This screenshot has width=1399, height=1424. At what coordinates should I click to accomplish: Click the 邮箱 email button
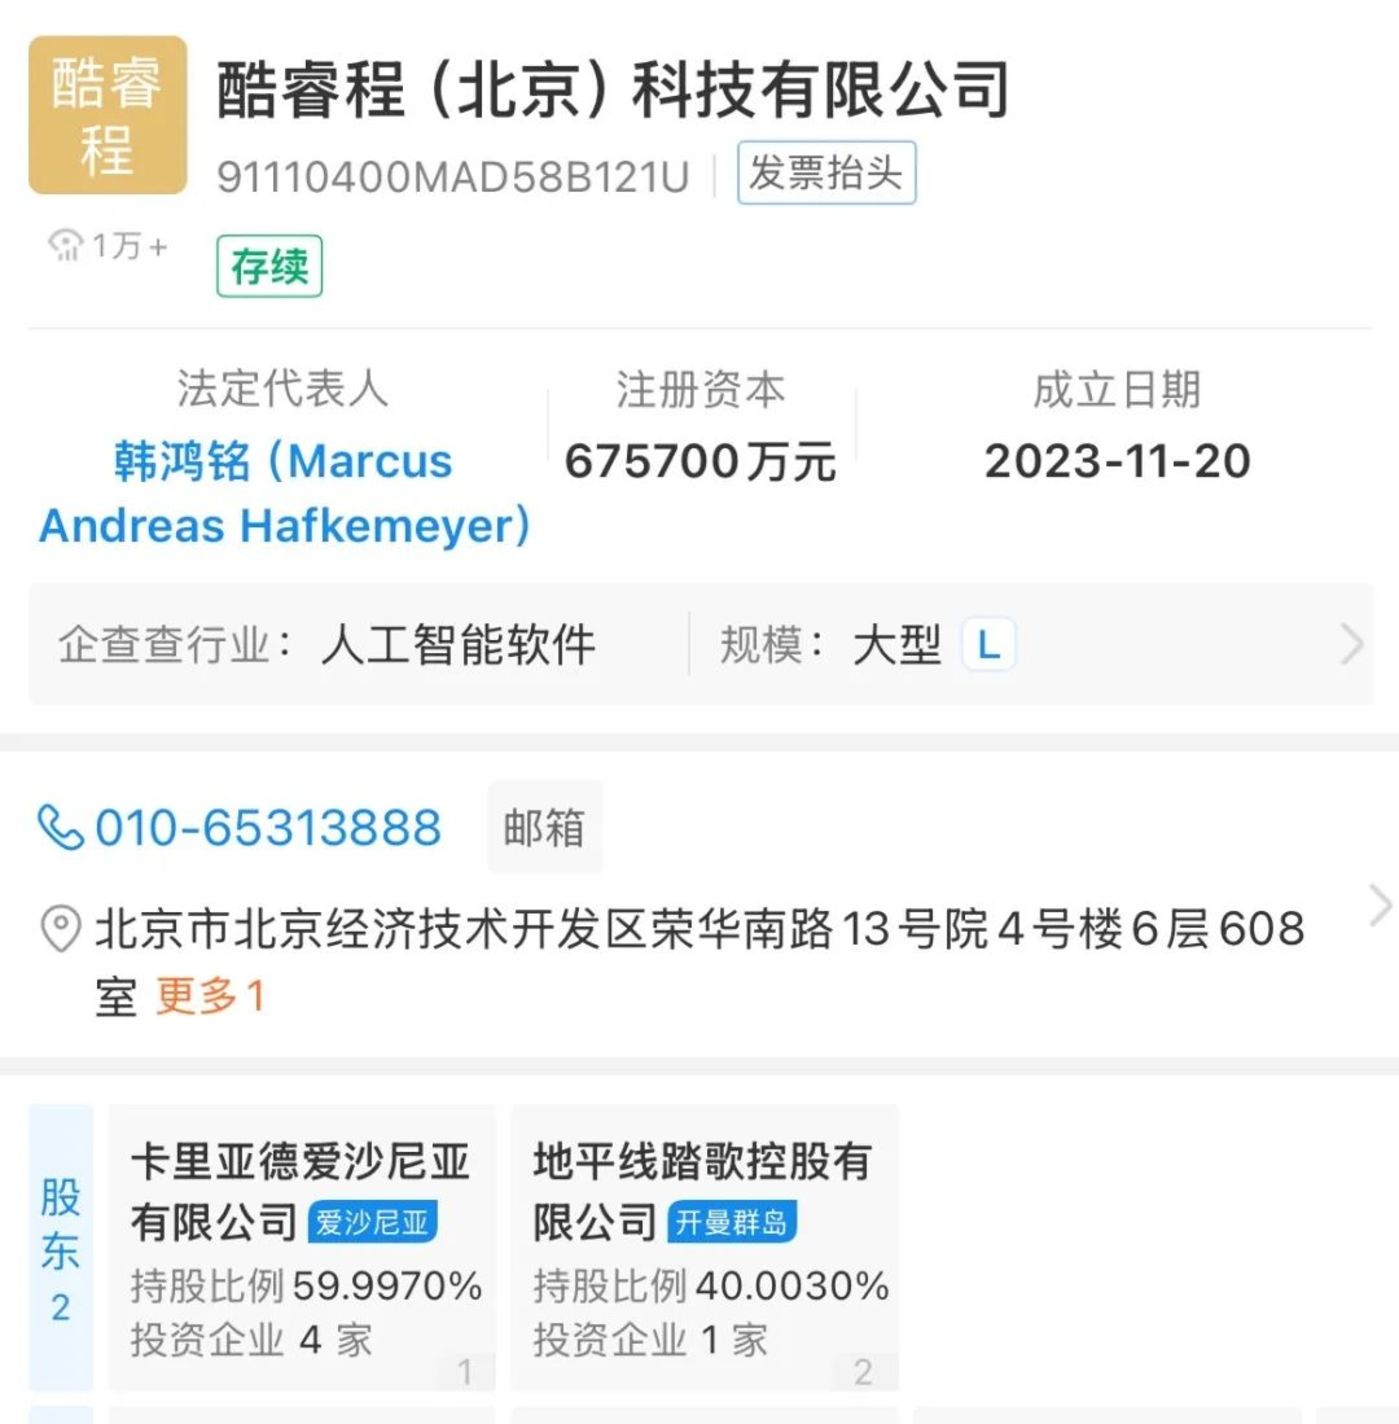(544, 828)
